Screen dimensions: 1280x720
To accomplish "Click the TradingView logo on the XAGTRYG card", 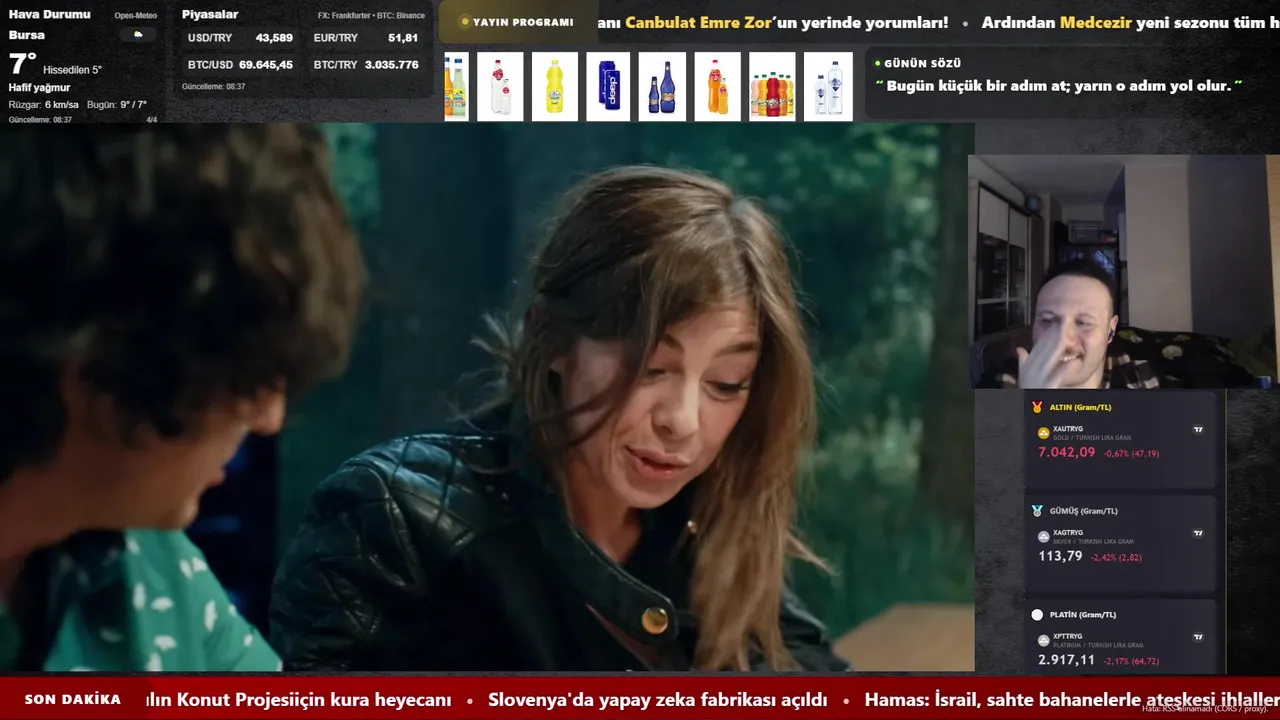I will coord(1198,533).
